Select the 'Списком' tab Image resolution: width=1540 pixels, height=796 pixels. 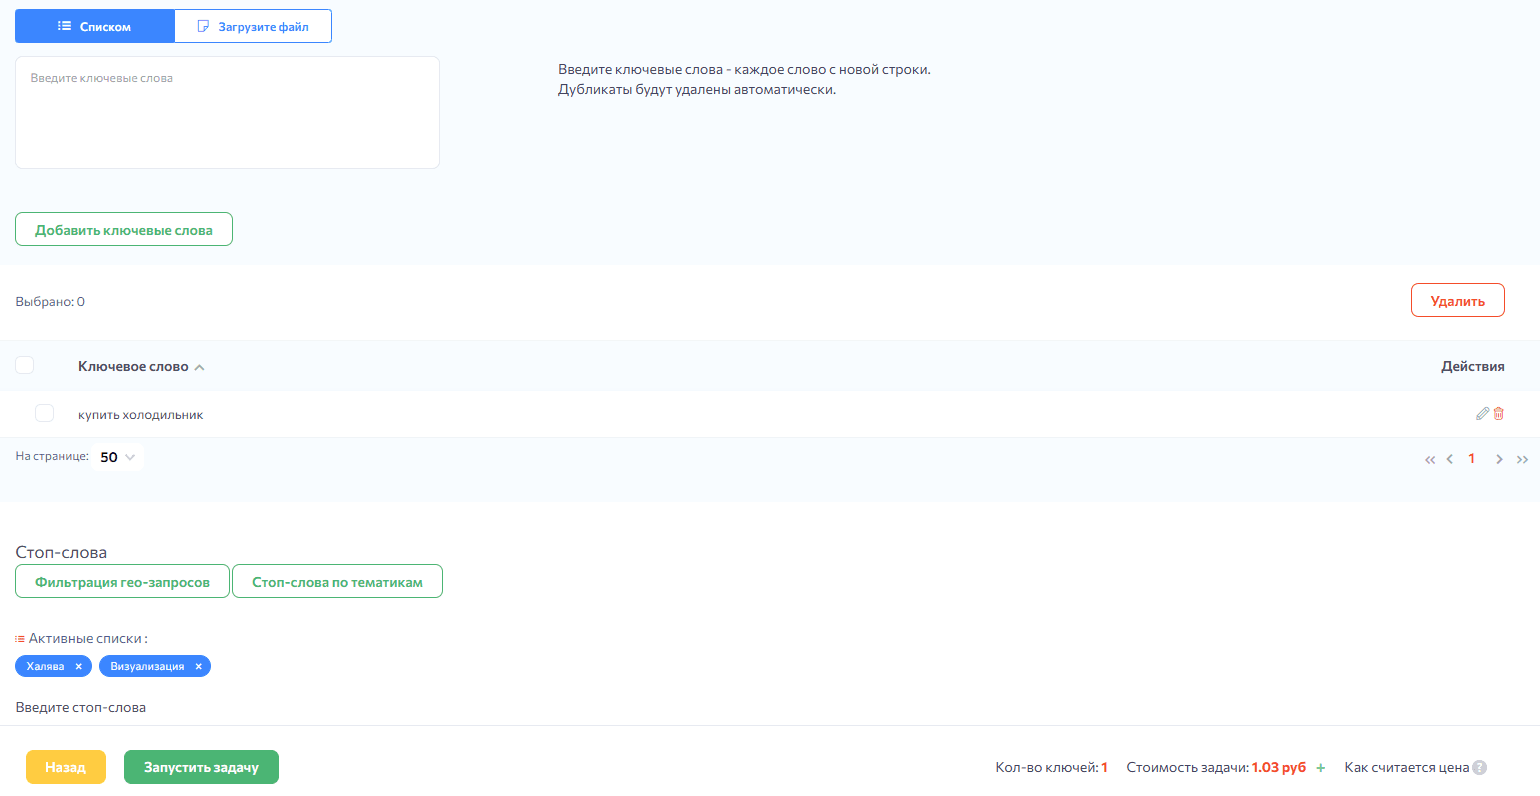(x=95, y=25)
